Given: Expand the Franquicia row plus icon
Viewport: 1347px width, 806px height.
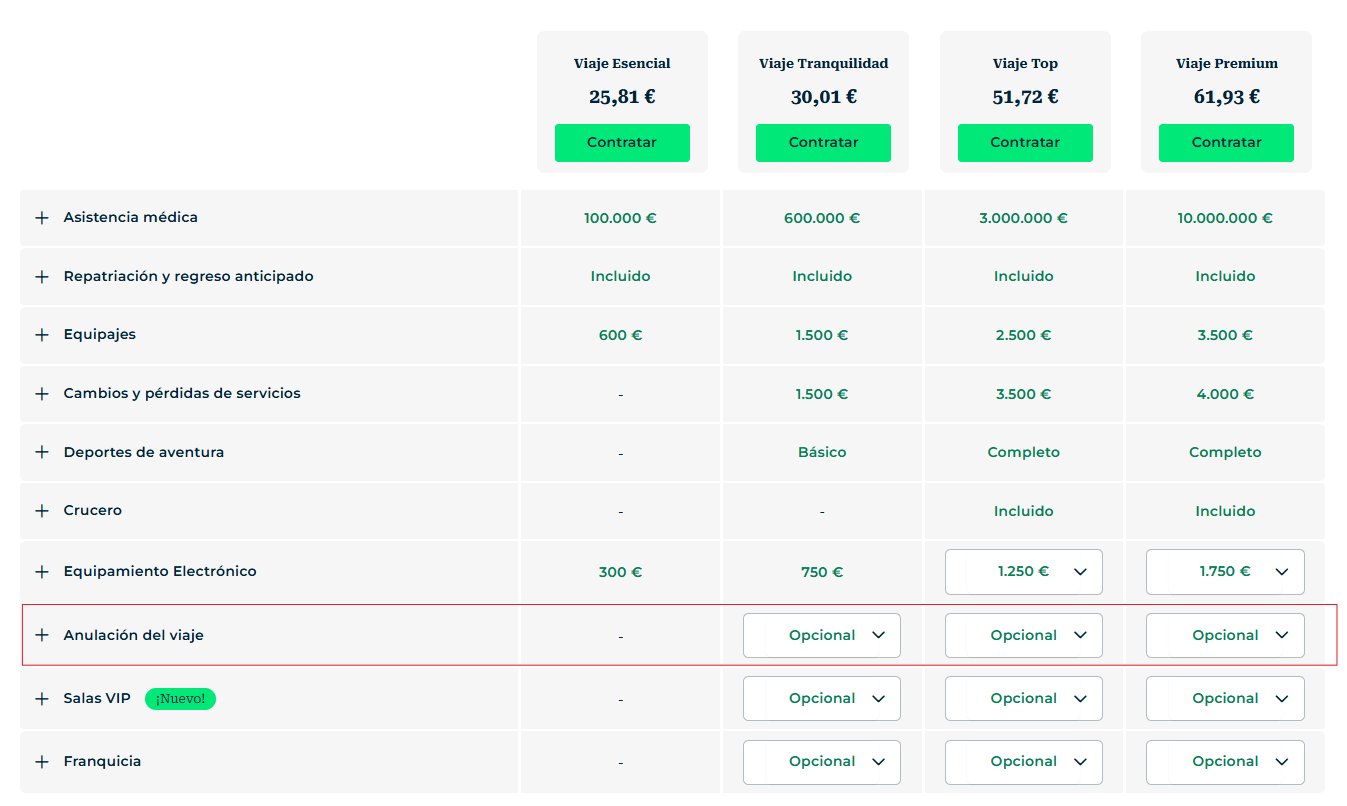Looking at the screenshot, I should (42, 762).
